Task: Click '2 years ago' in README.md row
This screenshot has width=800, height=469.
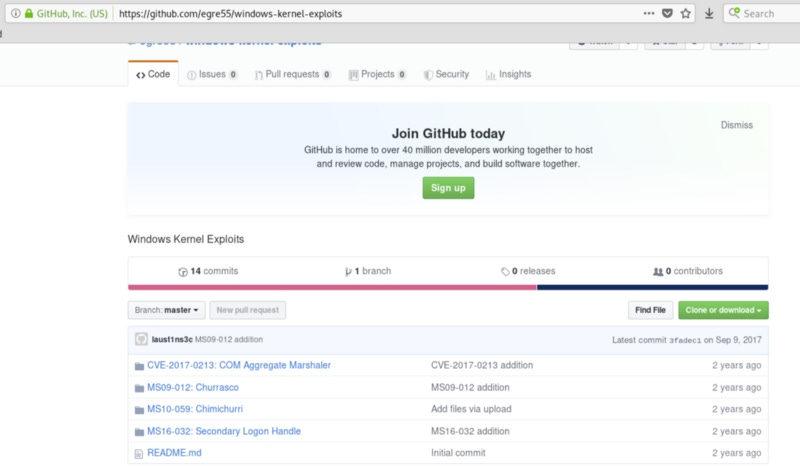Action: tap(737, 453)
